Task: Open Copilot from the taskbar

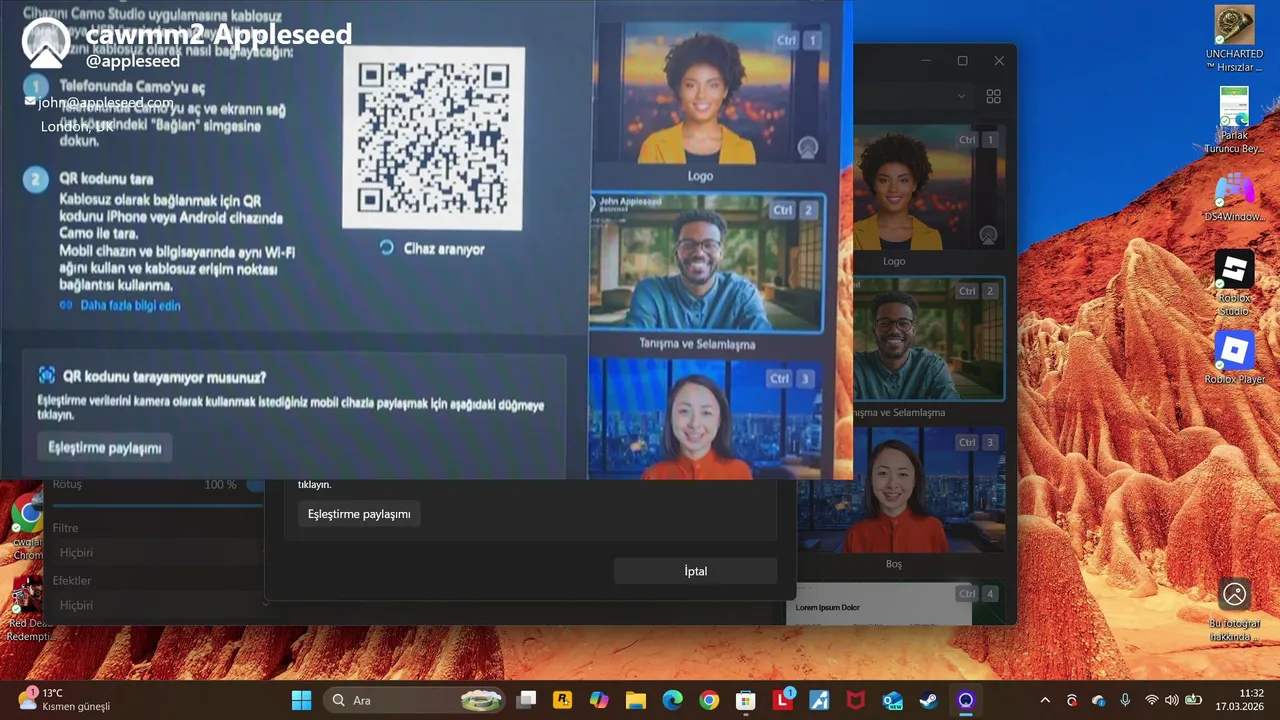Action: [x=599, y=700]
